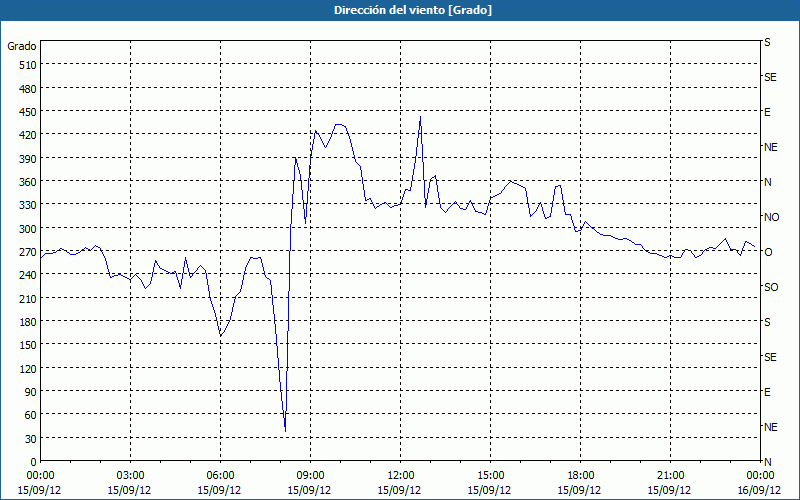Click the 15:00 time label
This screenshot has height=500, width=800.
point(490,476)
